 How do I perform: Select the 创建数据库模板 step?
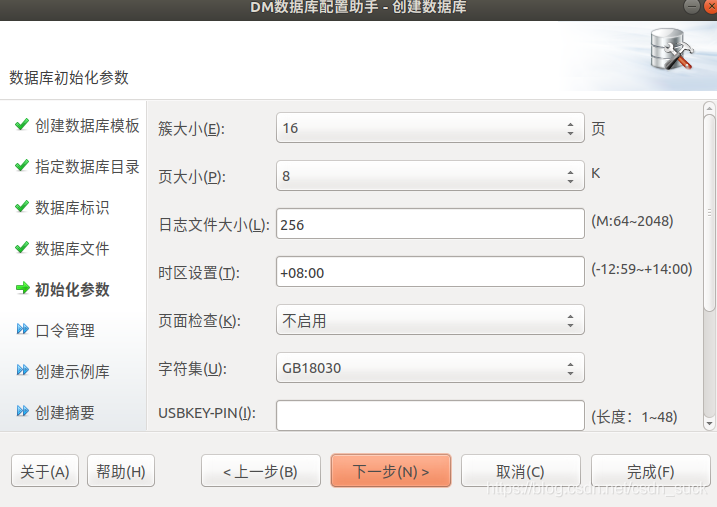click(x=87, y=125)
